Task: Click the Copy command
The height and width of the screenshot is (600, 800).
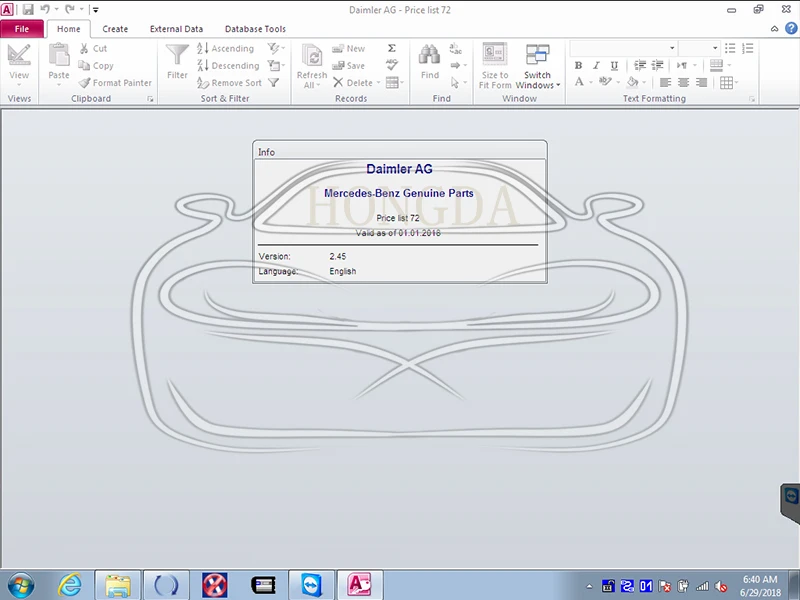Action: [x=96, y=66]
